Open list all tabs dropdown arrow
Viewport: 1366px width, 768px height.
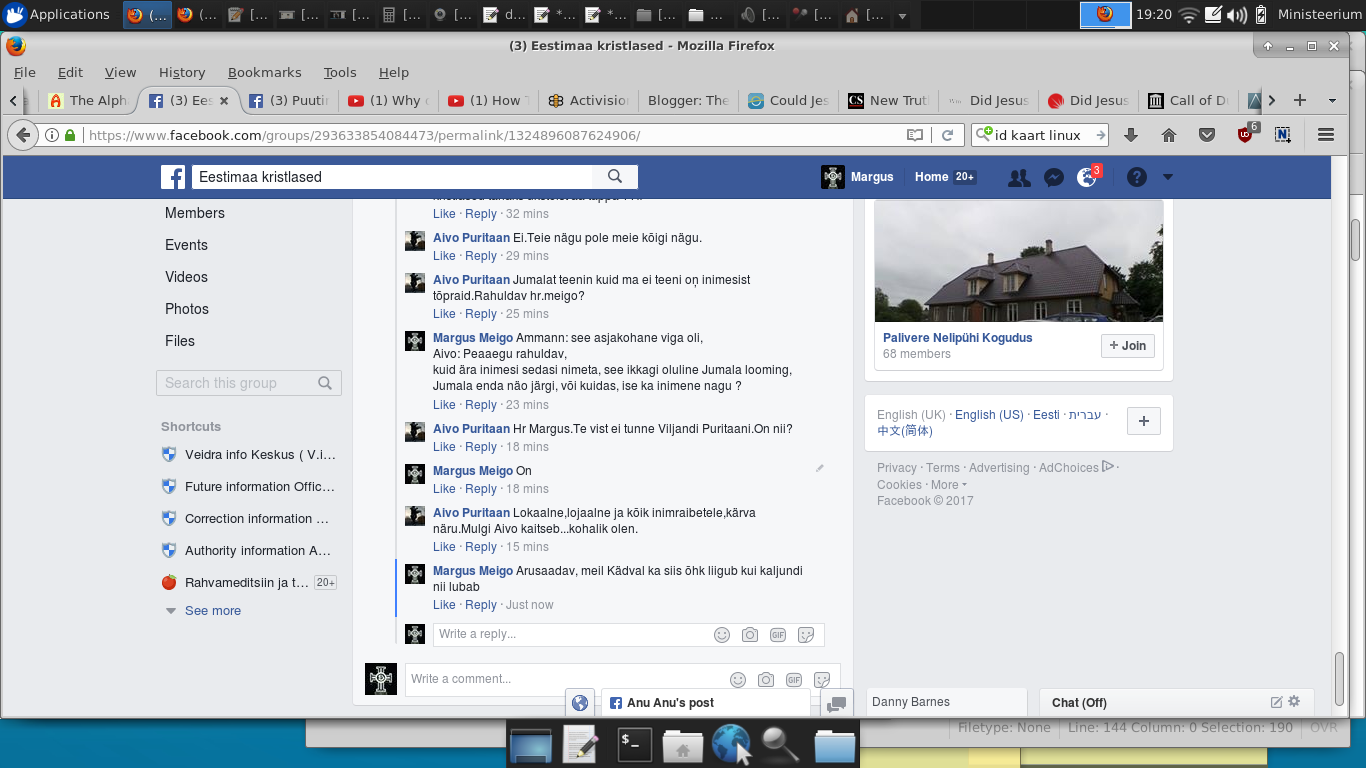(x=1332, y=100)
